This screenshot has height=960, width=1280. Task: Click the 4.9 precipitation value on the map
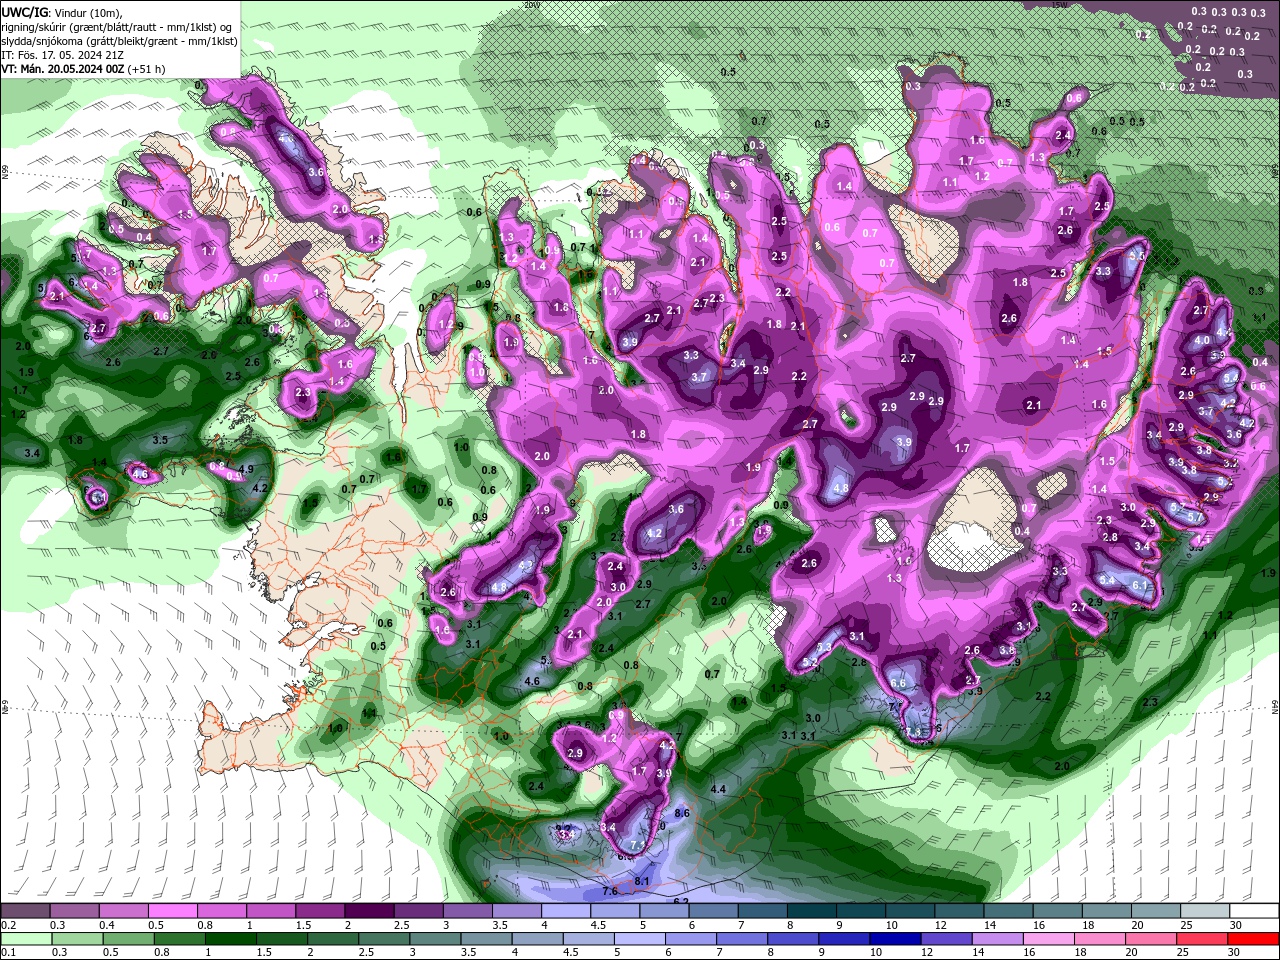pos(245,469)
